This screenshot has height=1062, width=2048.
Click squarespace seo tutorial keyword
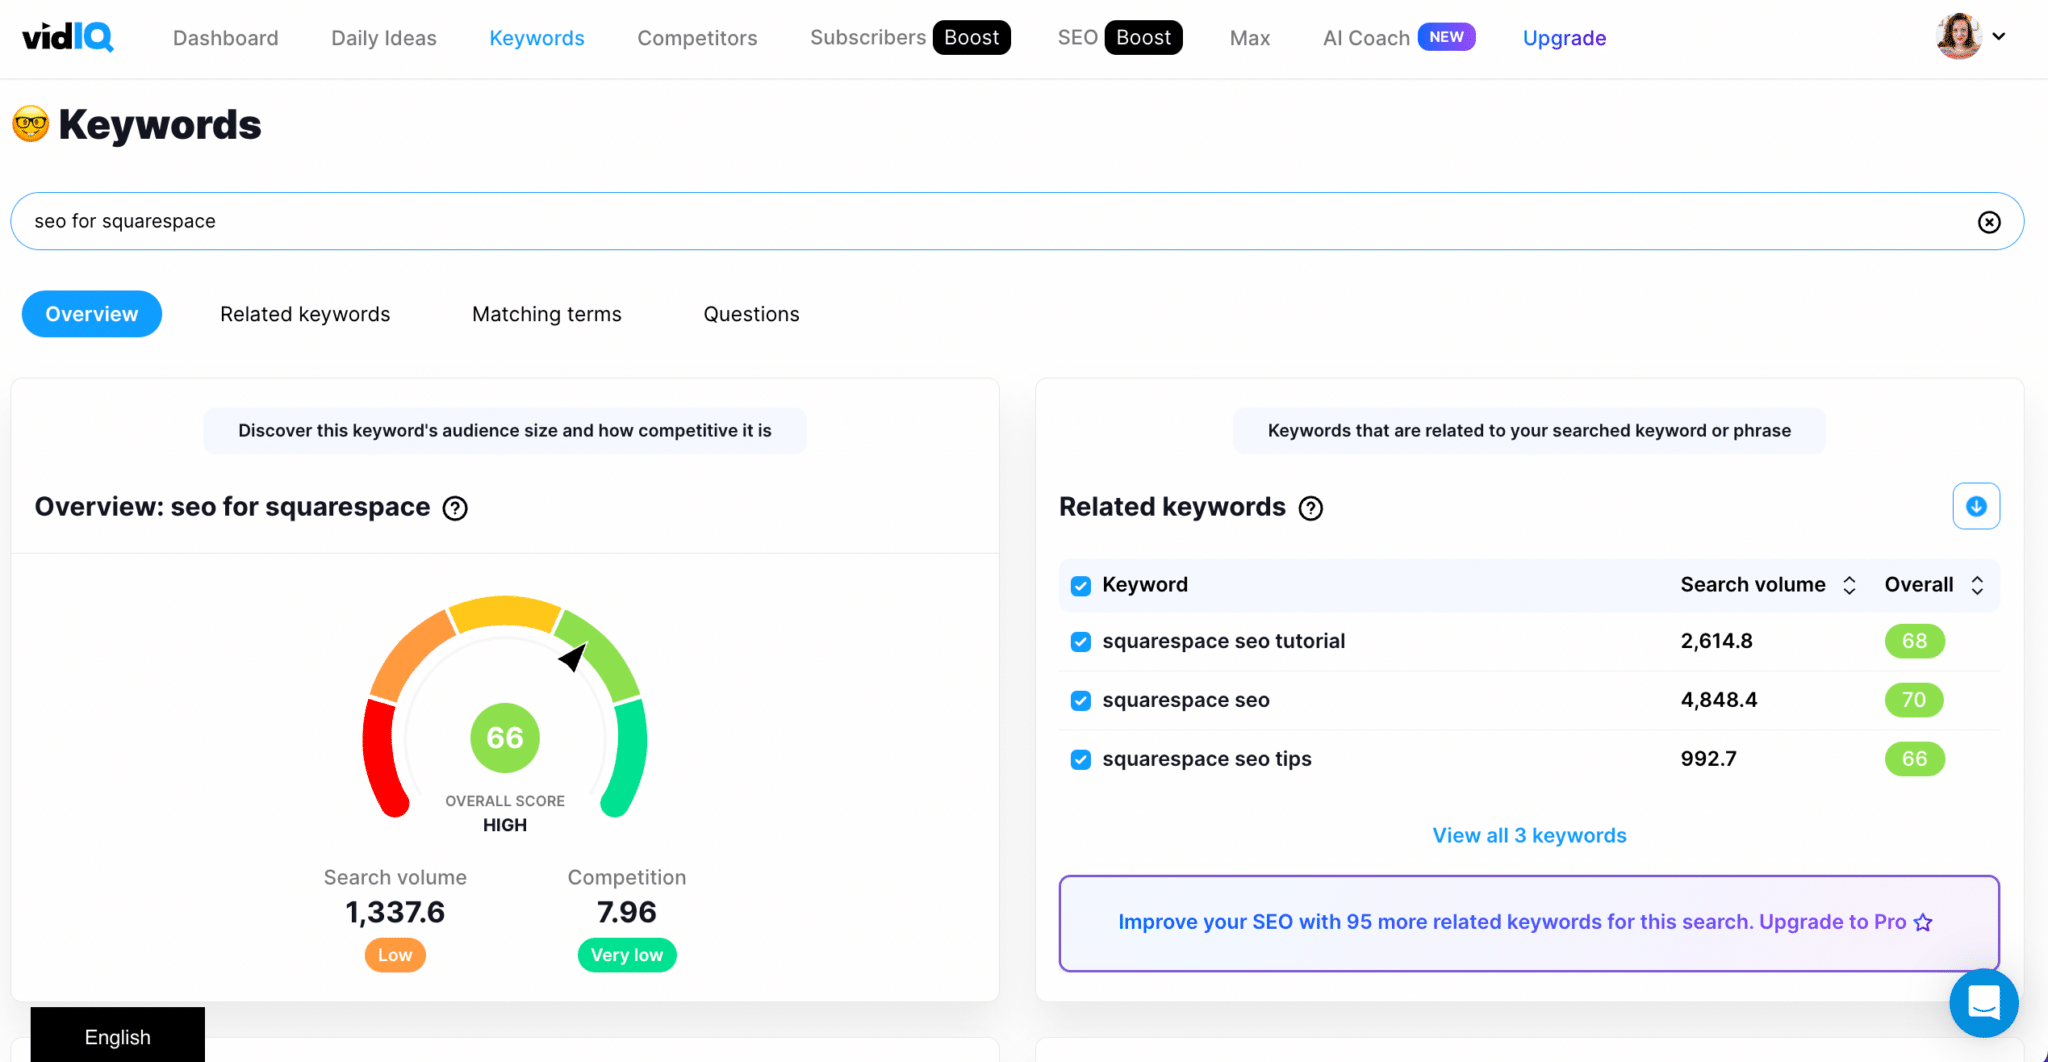(x=1223, y=641)
